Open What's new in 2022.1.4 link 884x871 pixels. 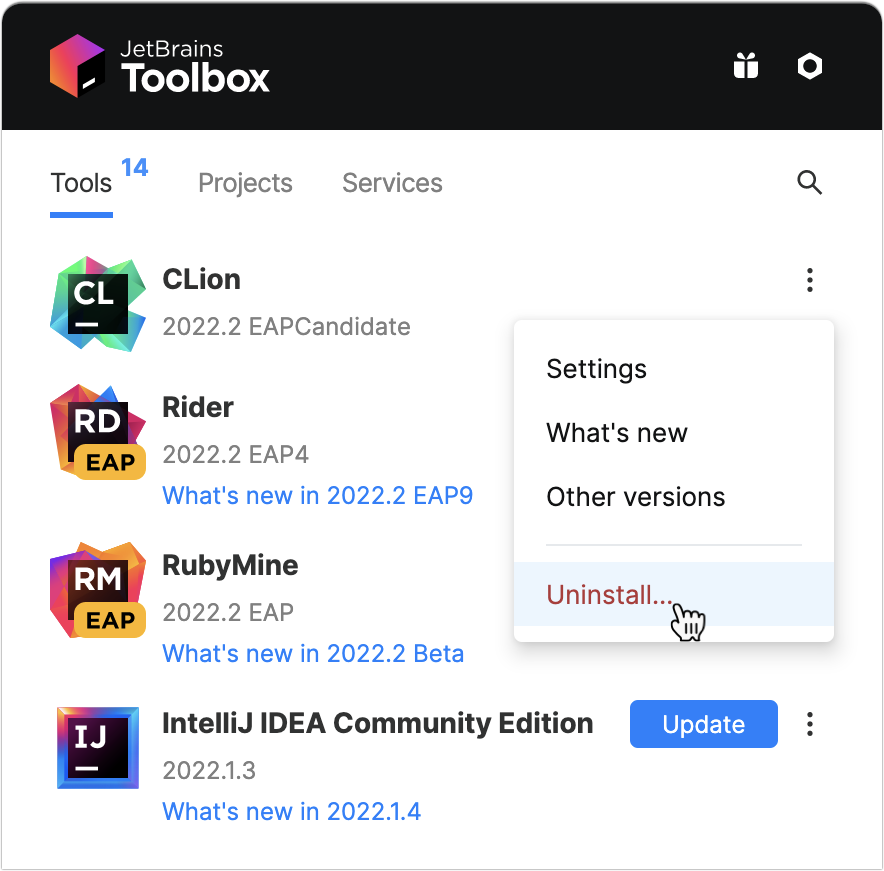pyautogui.click(x=291, y=811)
